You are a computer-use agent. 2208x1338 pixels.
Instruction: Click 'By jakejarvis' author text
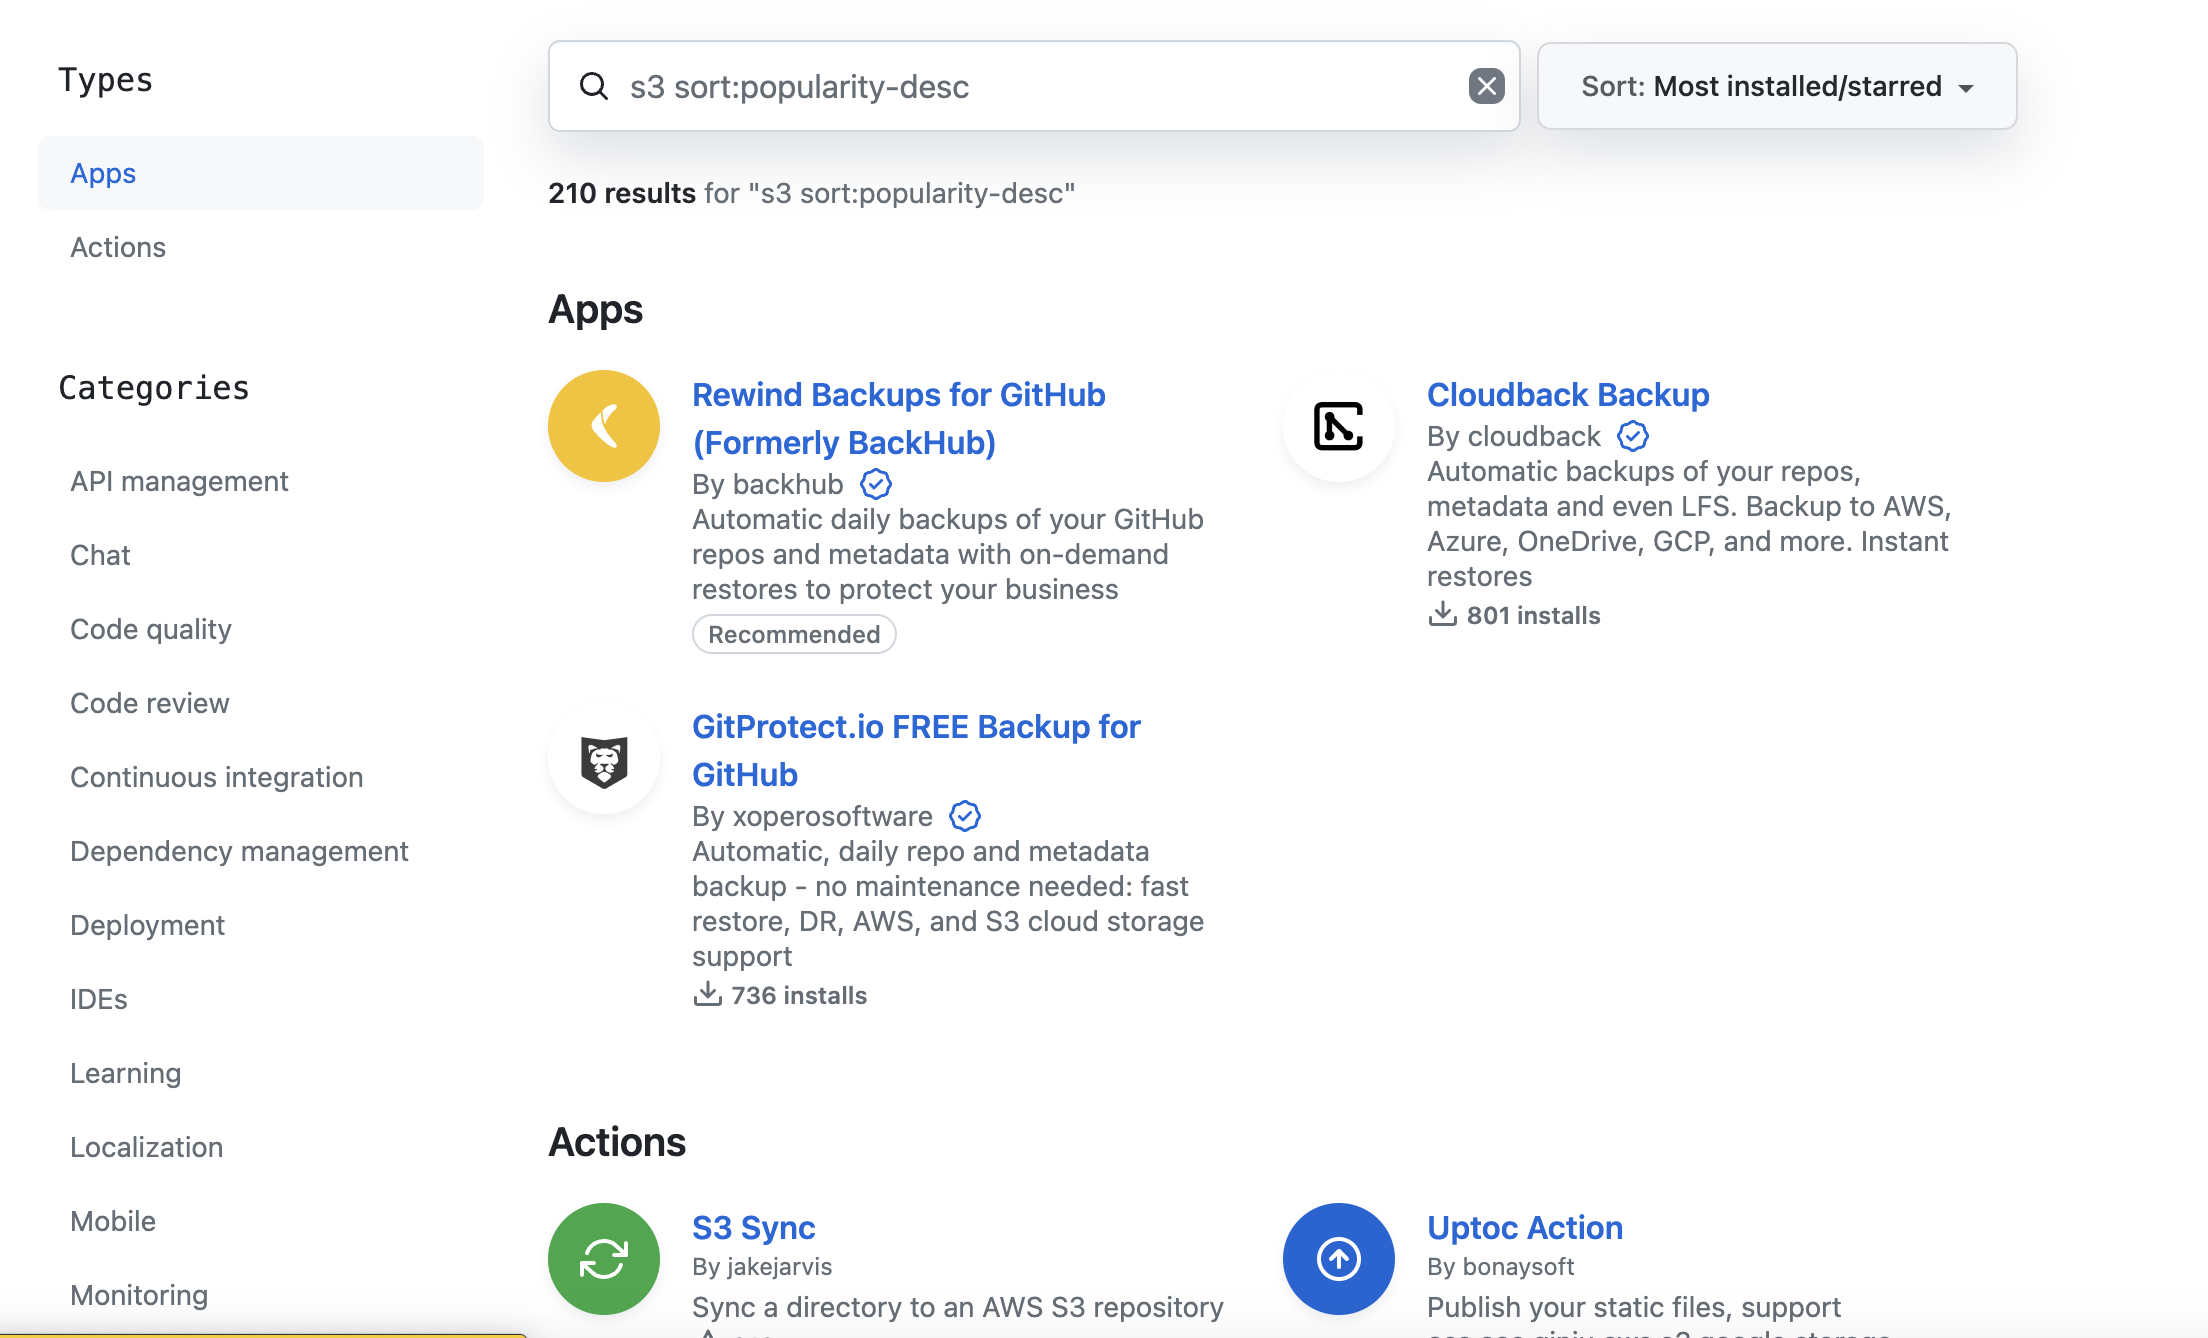tap(762, 1266)
